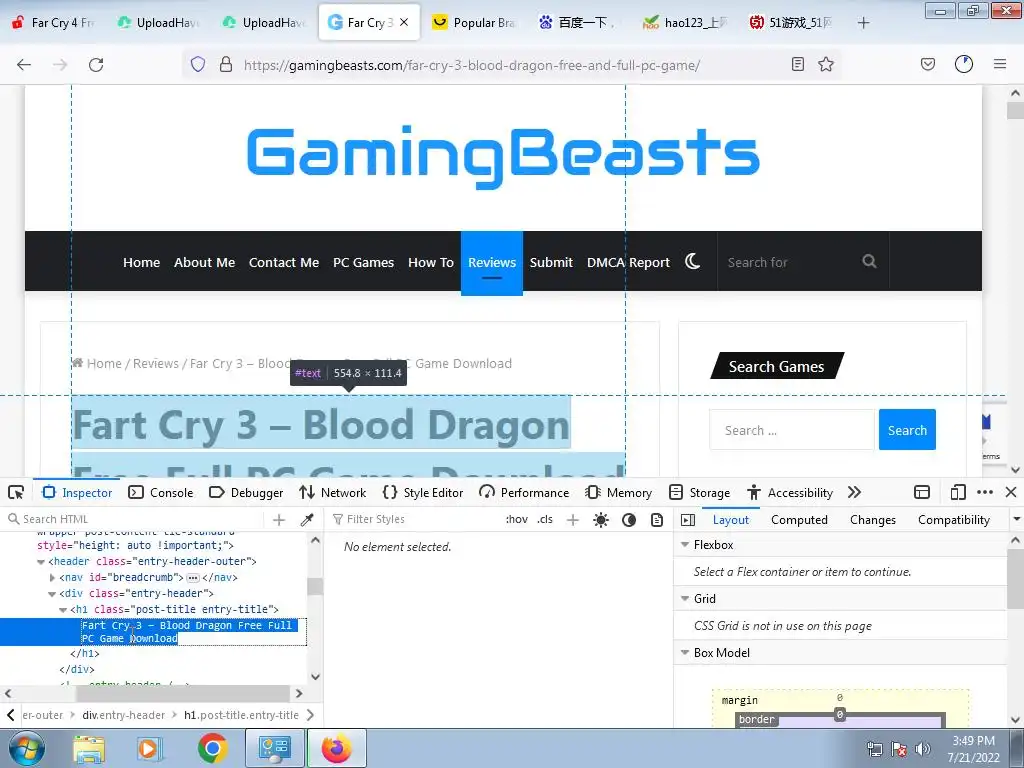Click the site padlock security icon

coord(226,64)
